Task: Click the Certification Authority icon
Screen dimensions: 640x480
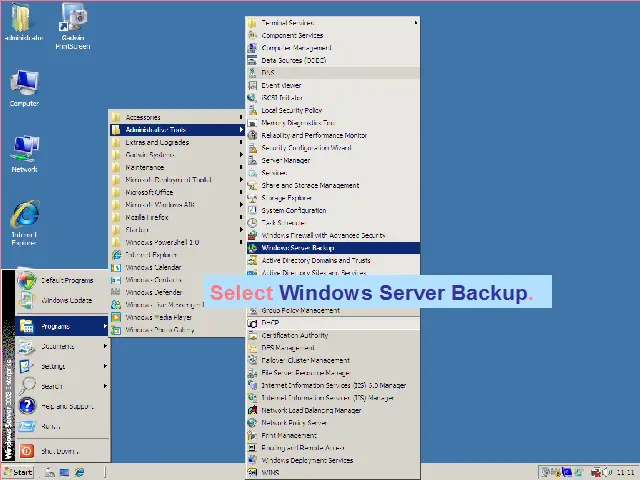Action: point(253,336)
